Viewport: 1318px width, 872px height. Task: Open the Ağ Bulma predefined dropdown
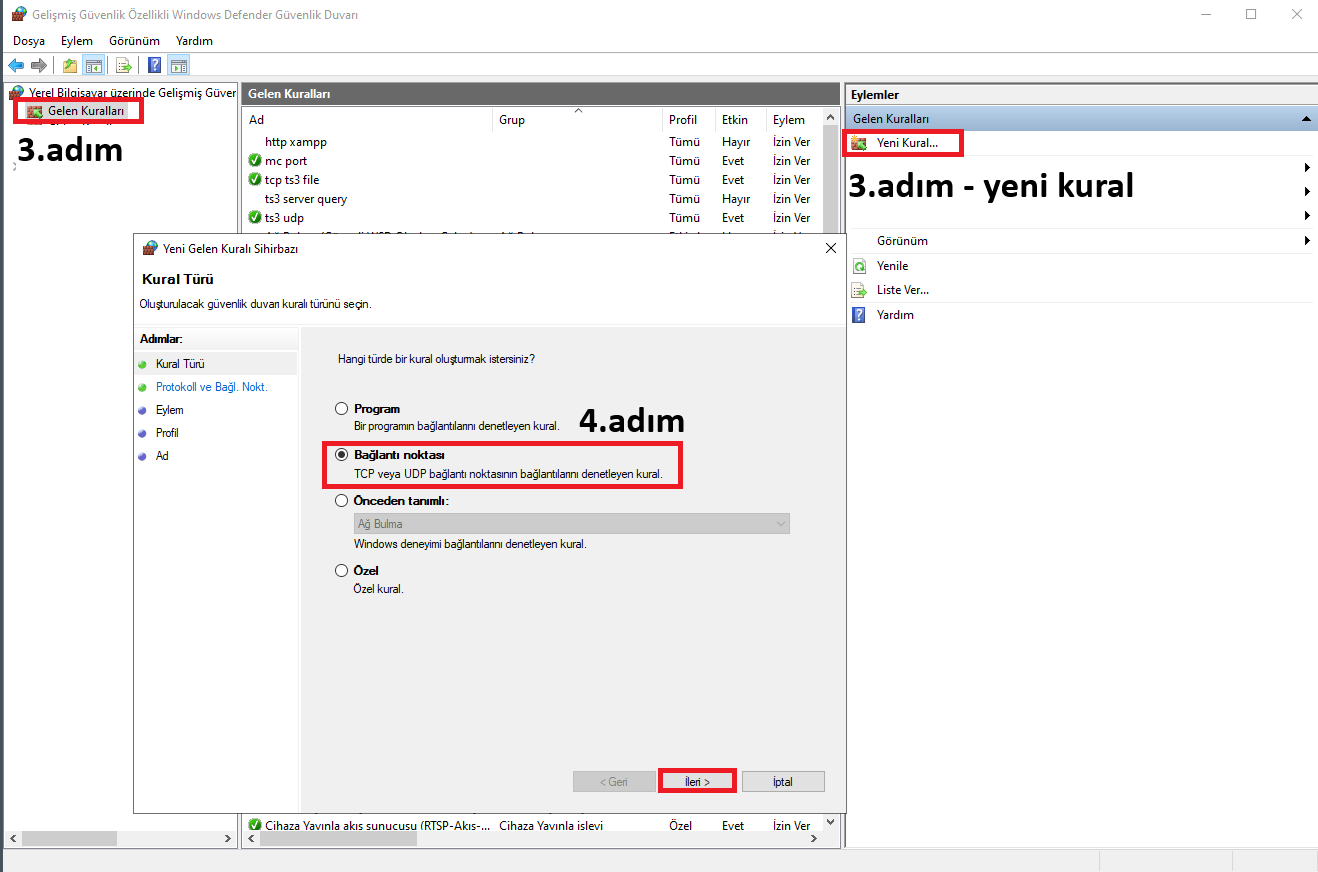click(572, 524)
